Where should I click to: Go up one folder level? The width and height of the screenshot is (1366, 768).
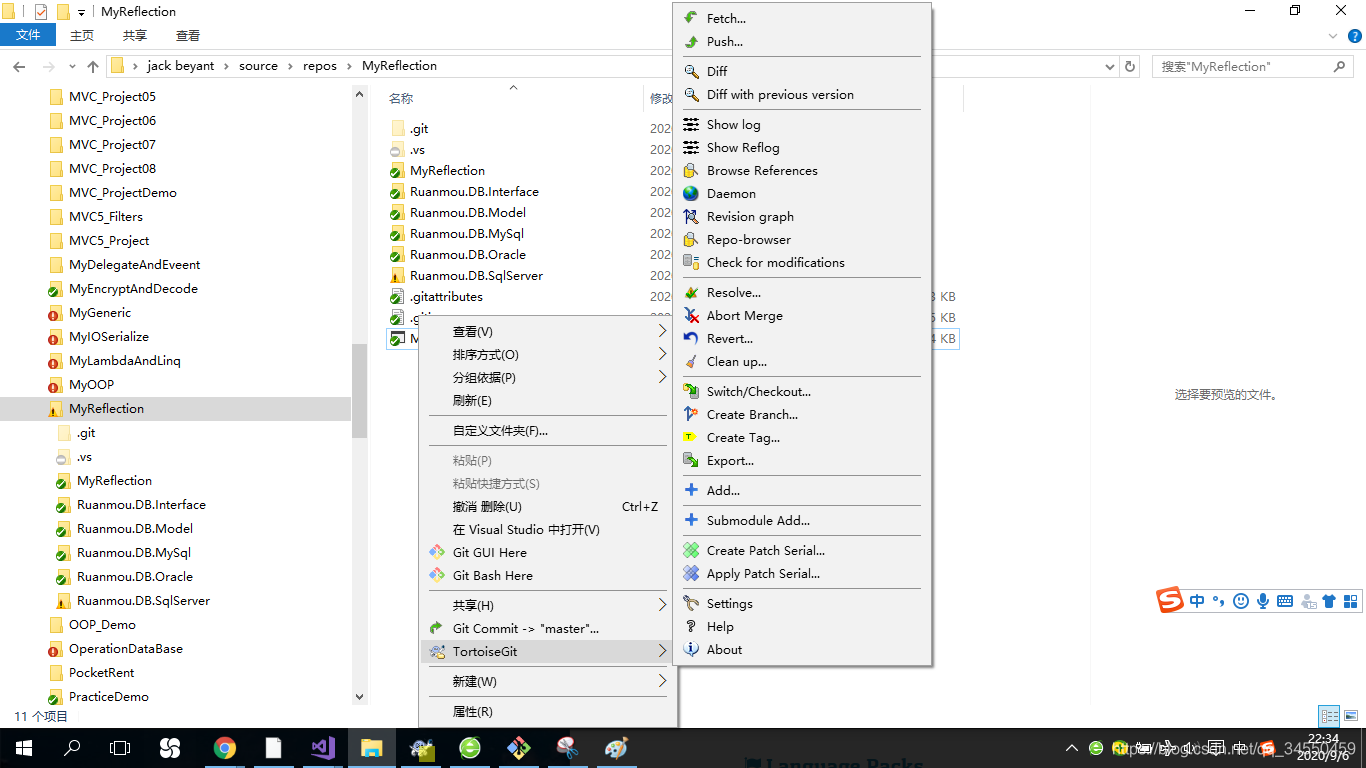pos(93,66)
